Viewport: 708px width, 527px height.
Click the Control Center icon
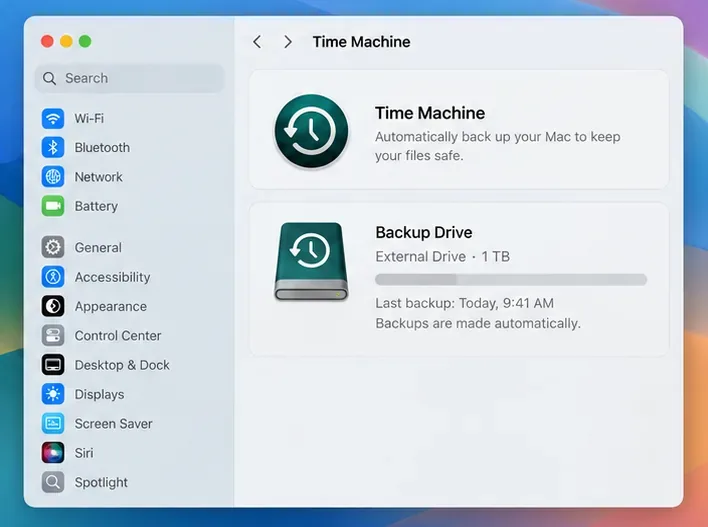tap(53, 336)
